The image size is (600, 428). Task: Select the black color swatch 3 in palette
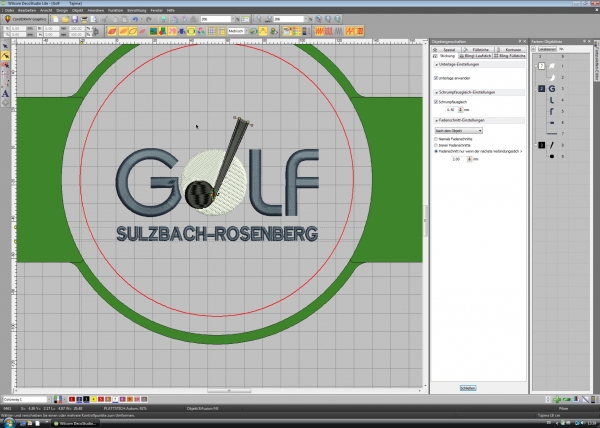[x=86, y=399]
